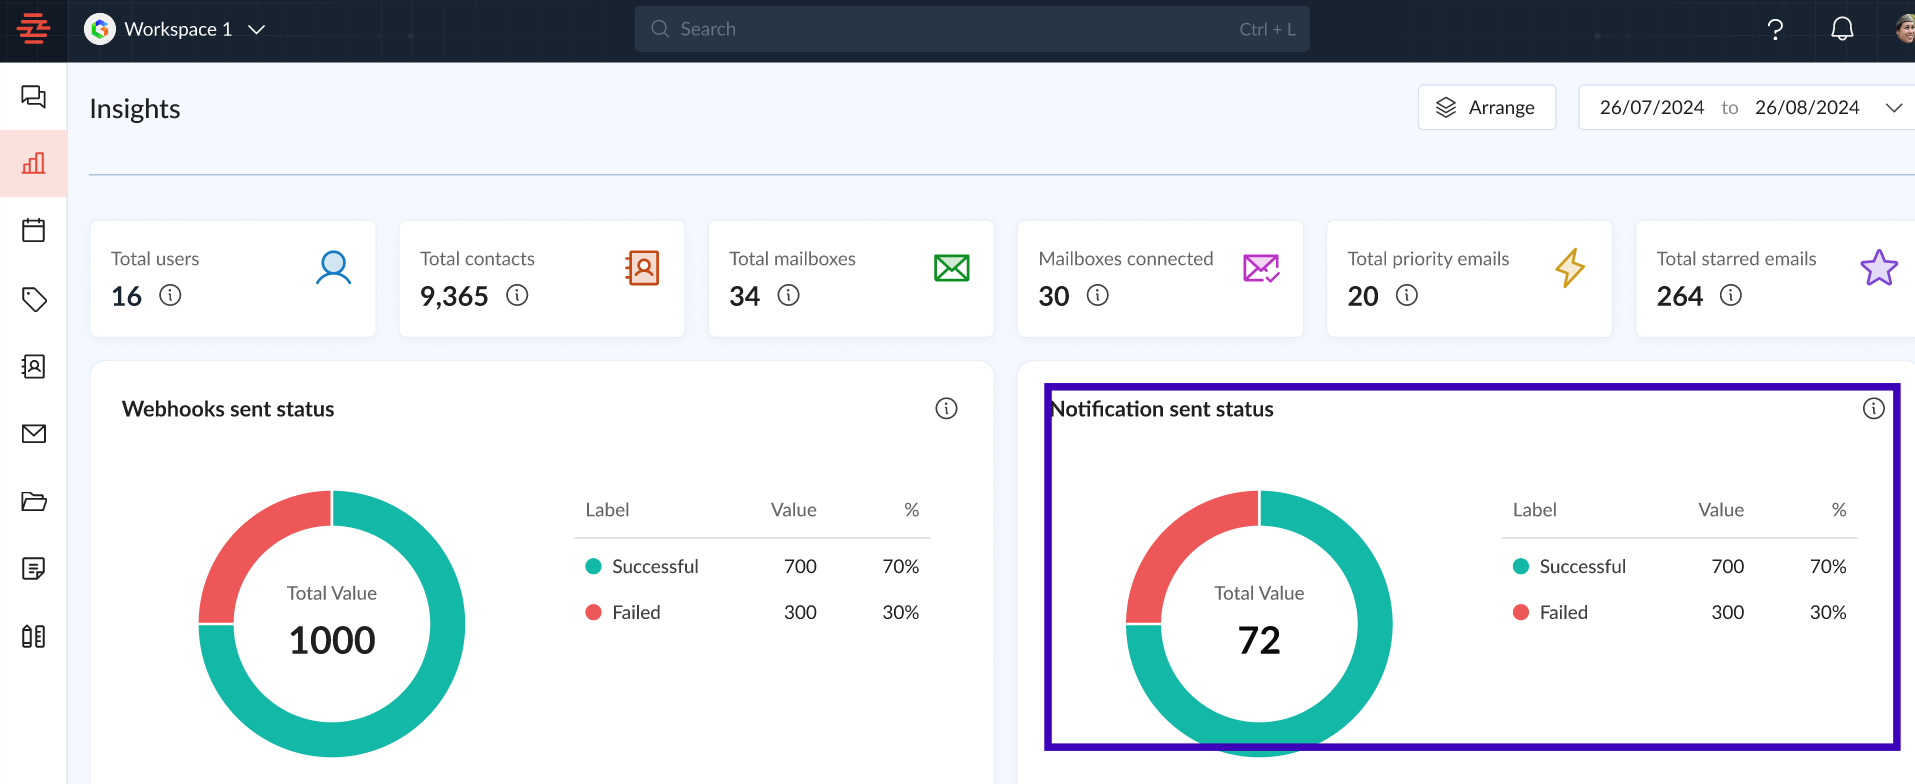Open the mail envelope sidebar icon
Image resolution: width=1915 pixels, height=784 pixels.
(x=33, y=434)
